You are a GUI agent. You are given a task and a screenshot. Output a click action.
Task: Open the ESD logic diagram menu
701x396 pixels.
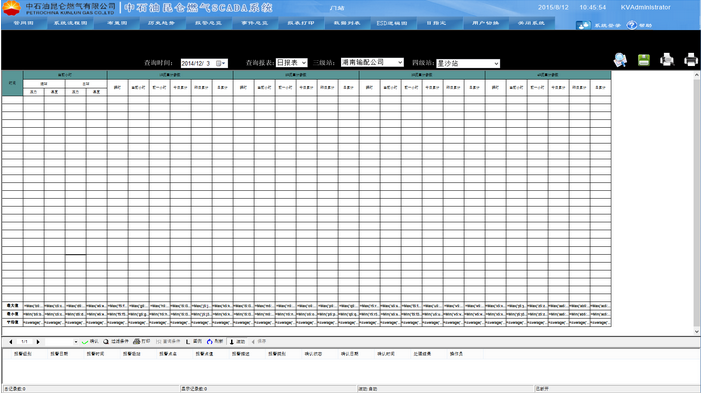(392, 23)
